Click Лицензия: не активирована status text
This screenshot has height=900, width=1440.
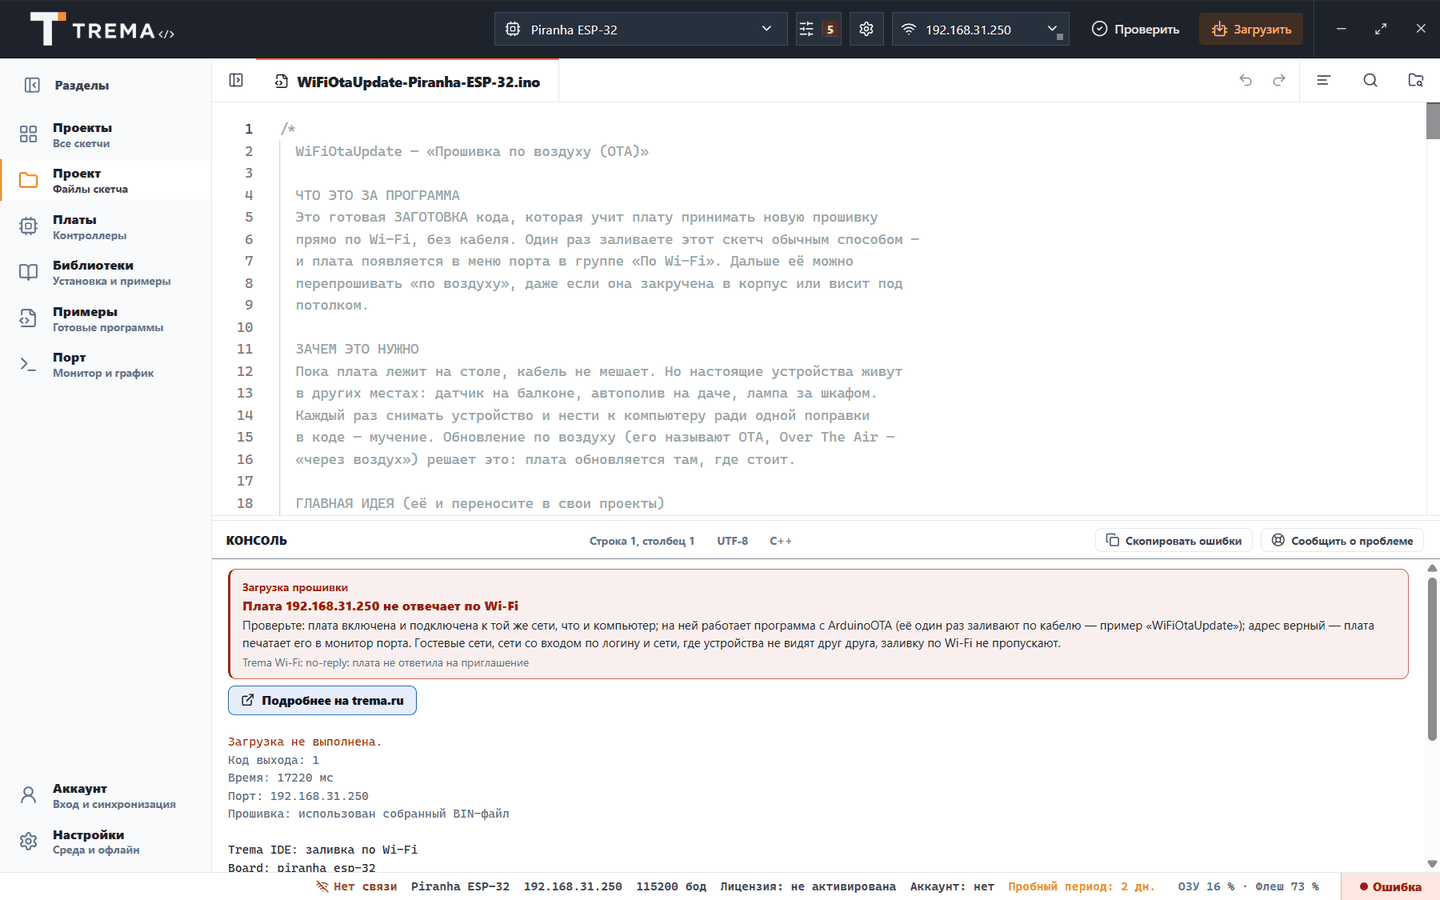[808, 887]
